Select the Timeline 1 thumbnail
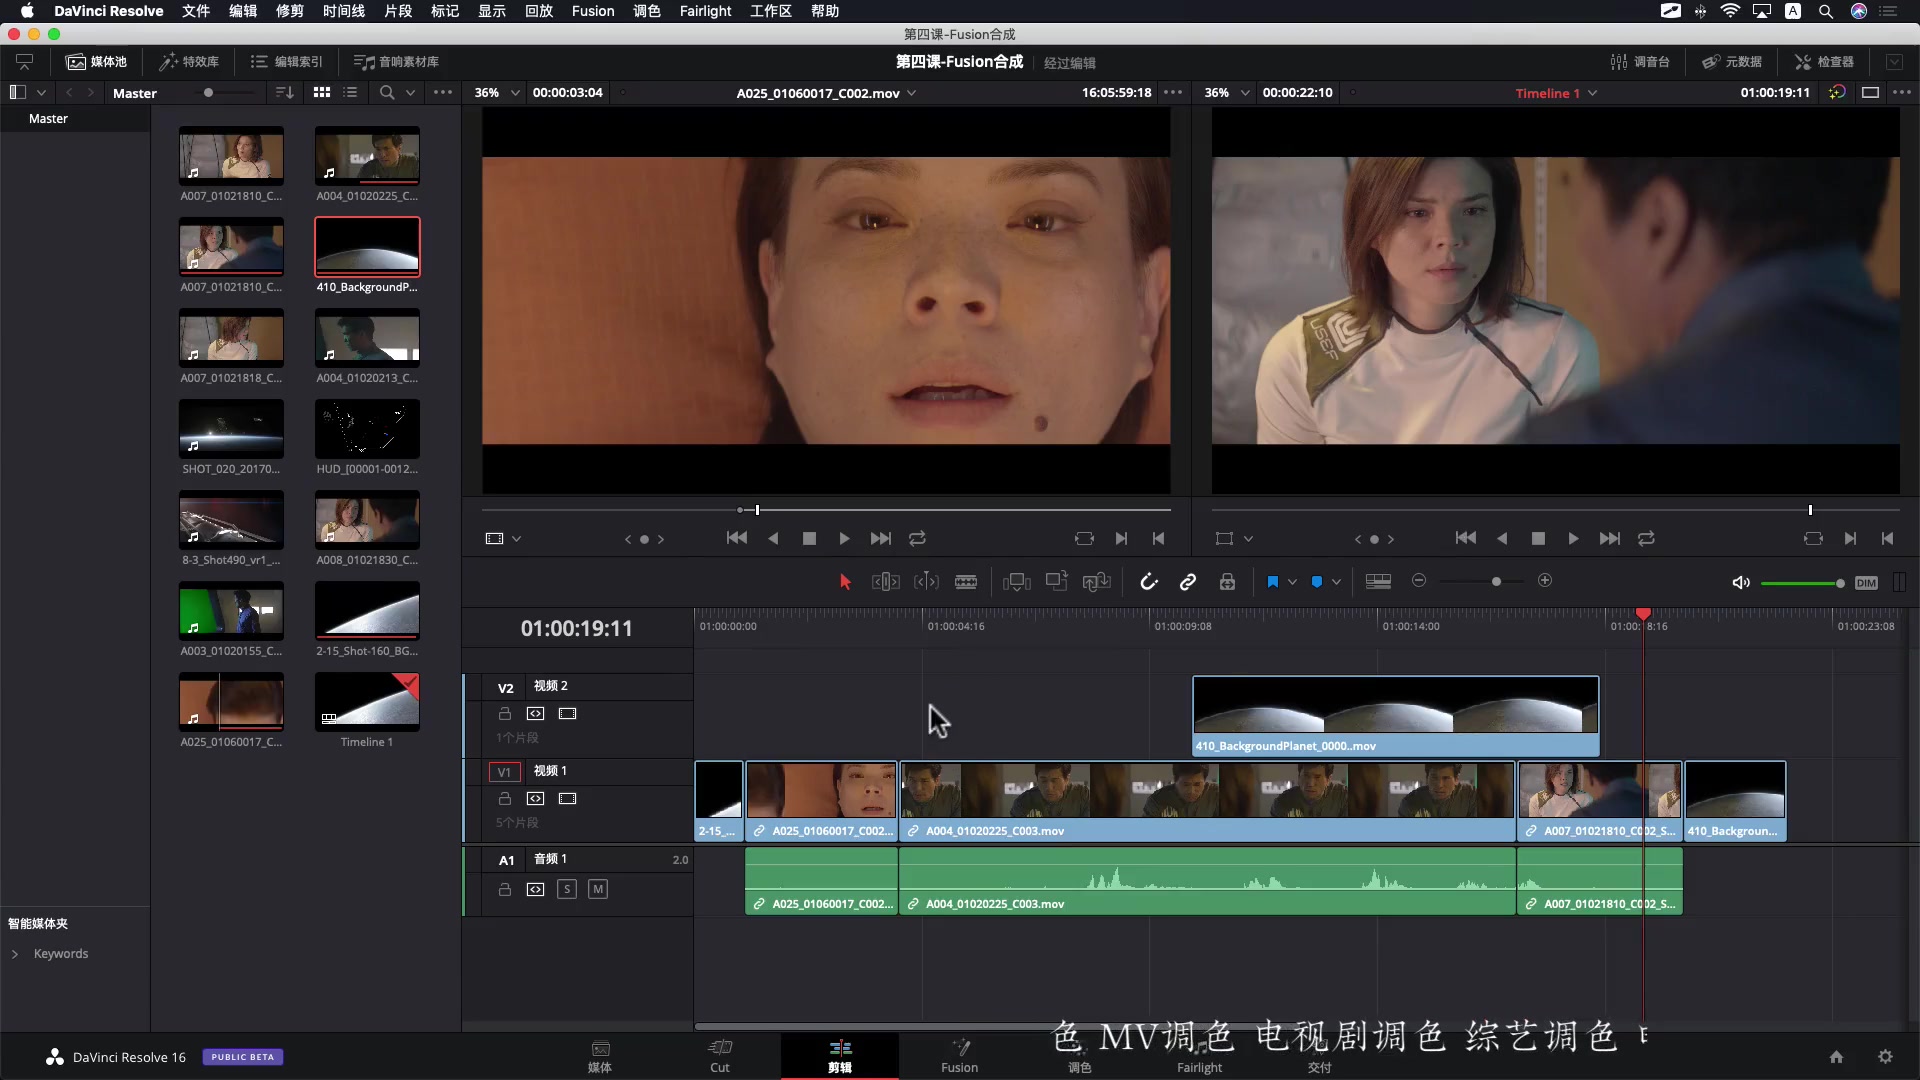Viewport: 1920px width, 1080px height. coord(367,701)
